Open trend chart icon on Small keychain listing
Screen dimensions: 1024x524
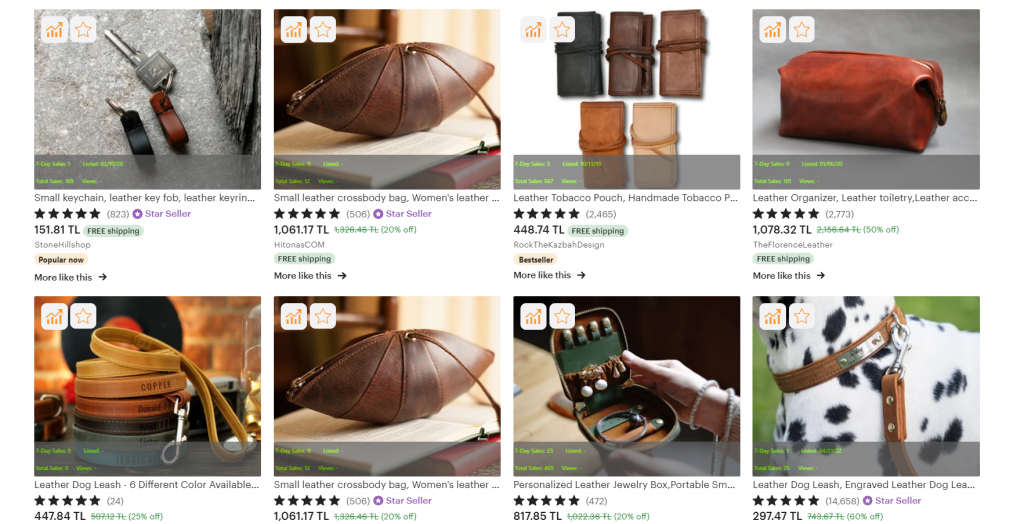[54, 30]
